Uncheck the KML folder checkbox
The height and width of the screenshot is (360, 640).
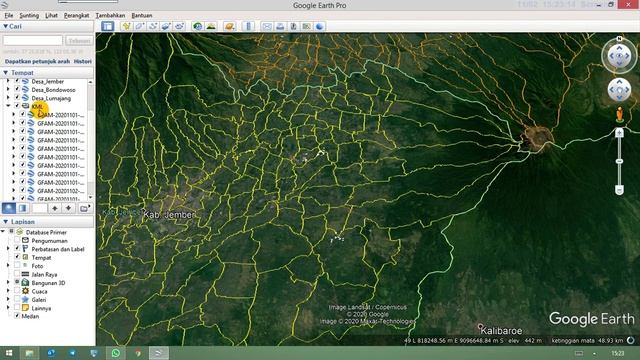pos(17,106)
